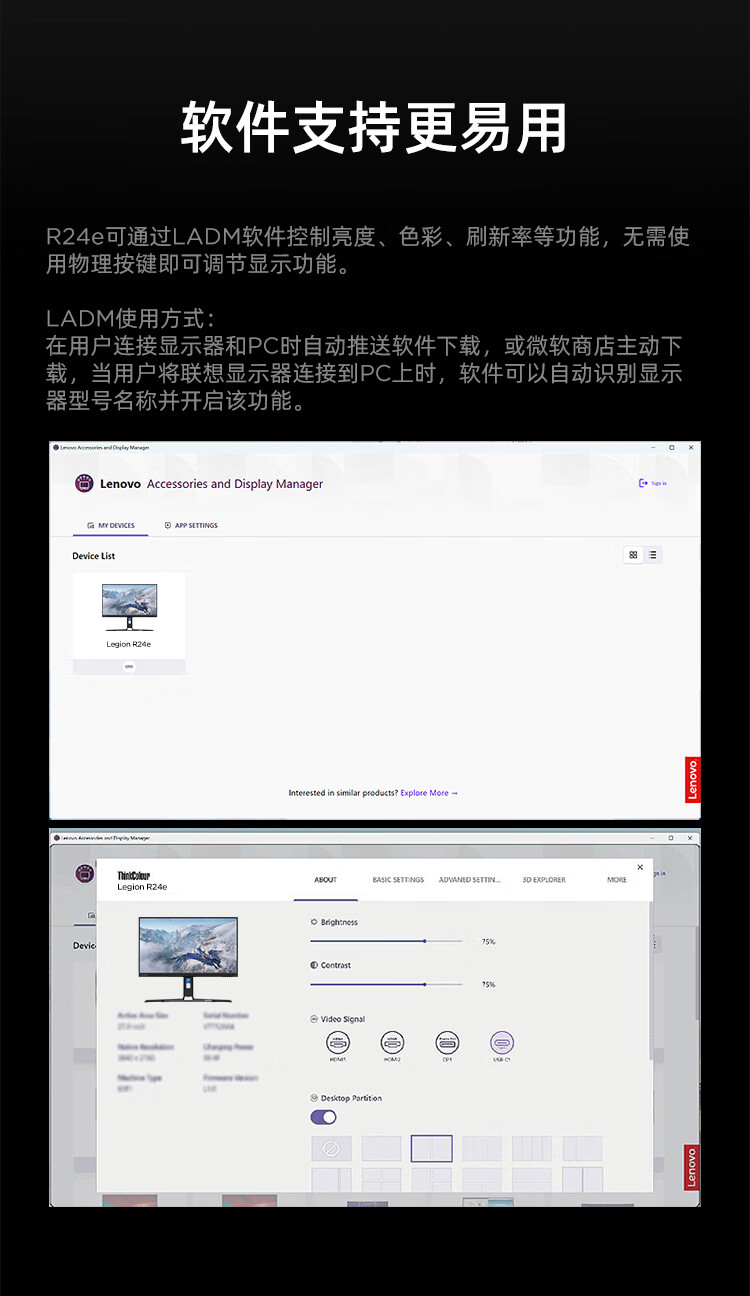Click 'Accessories and Display Manager' title in the upper window
This screenshot has width=750, height=1296.
coord(235,484)
